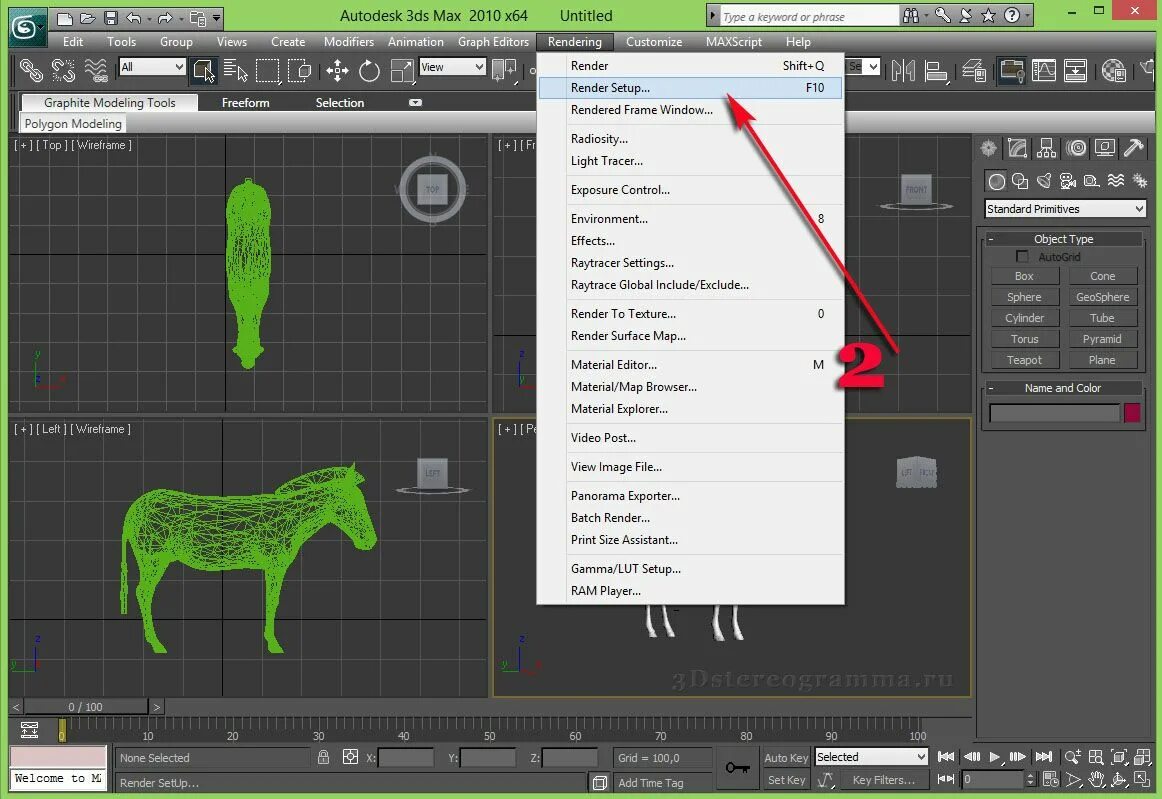
Task: Expand the ribbon minimize dropdown button
Action: coord(415,102)
